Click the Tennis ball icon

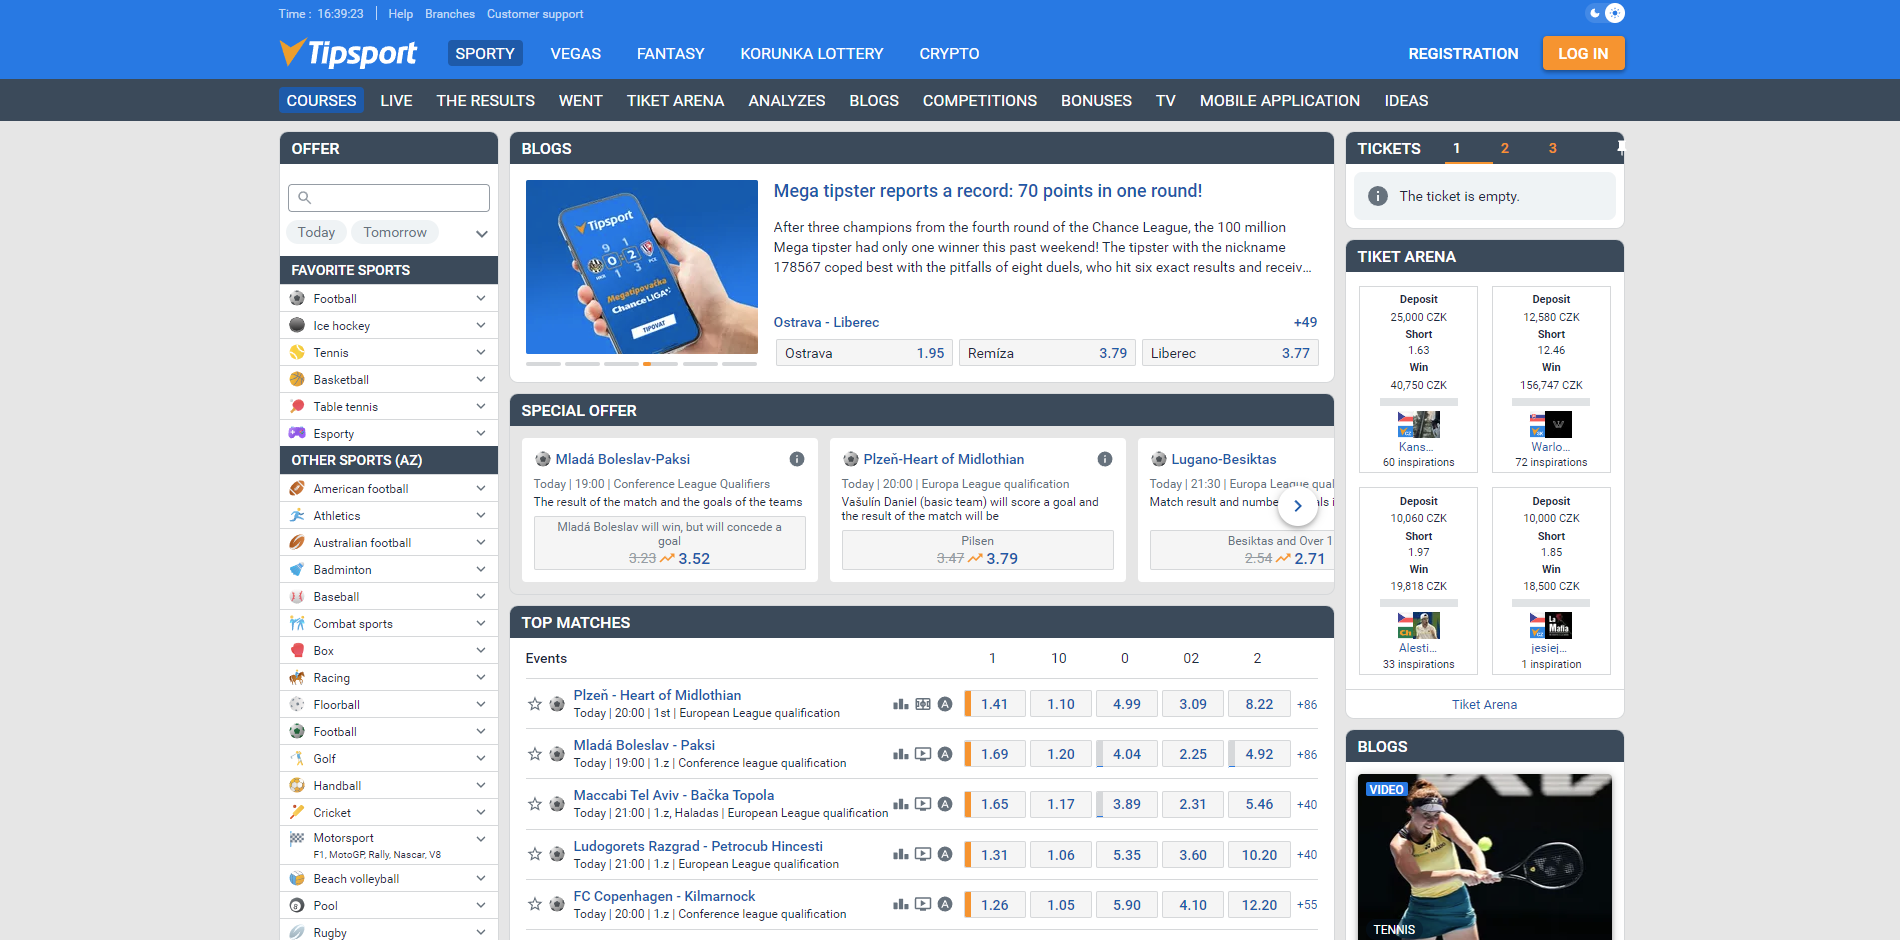(x=297, y=352)
